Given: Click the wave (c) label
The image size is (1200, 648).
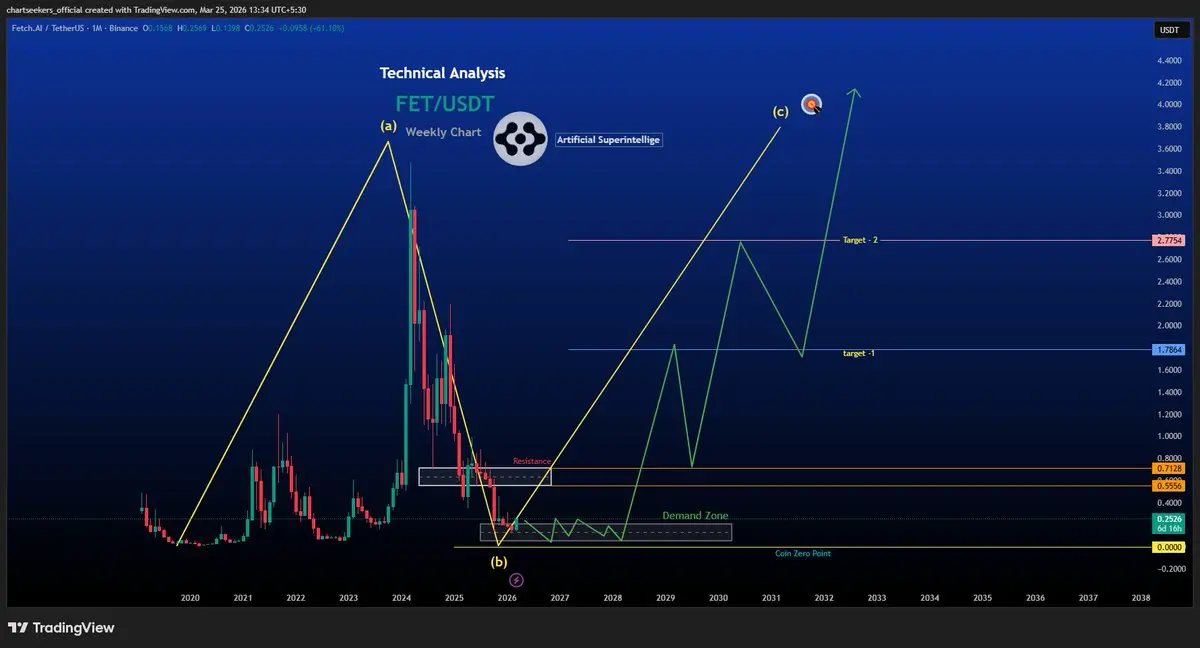Looking at the screenshot, I should (780, 111).
